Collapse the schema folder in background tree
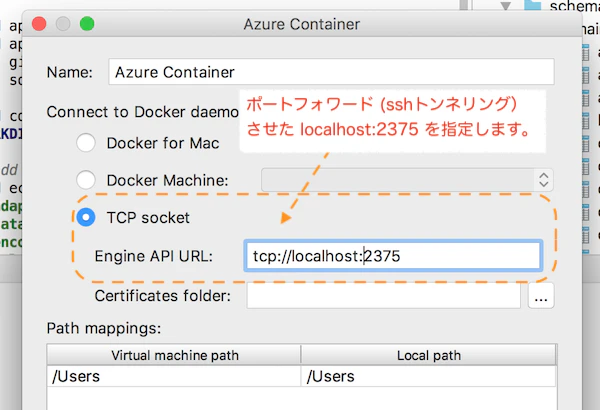Screen dimensions: 600x410 [x=506, y=6]
